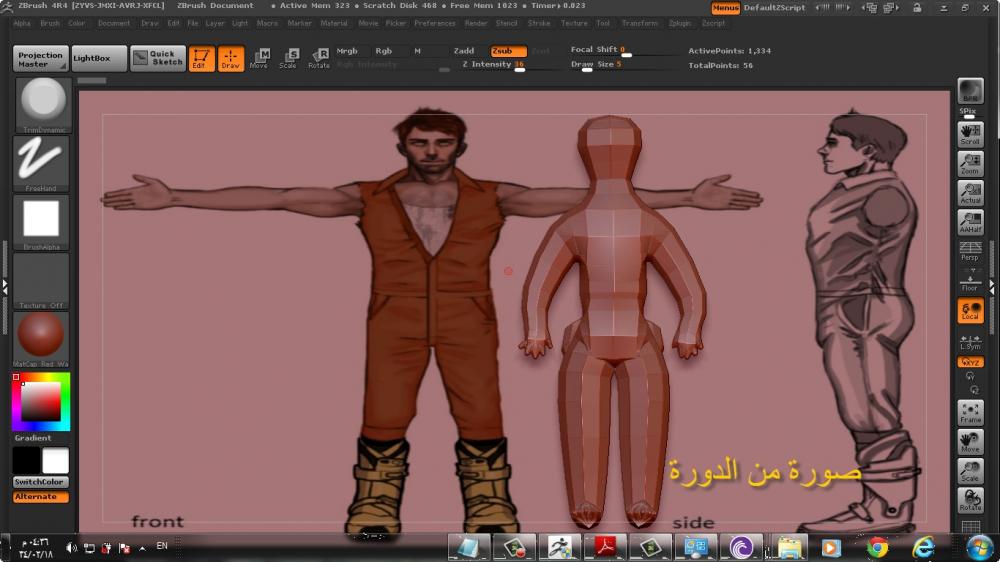The width and height of the screenshot is (1000, 562).
Task: Click the Scroll canvas icon
Action: [970, 134]
